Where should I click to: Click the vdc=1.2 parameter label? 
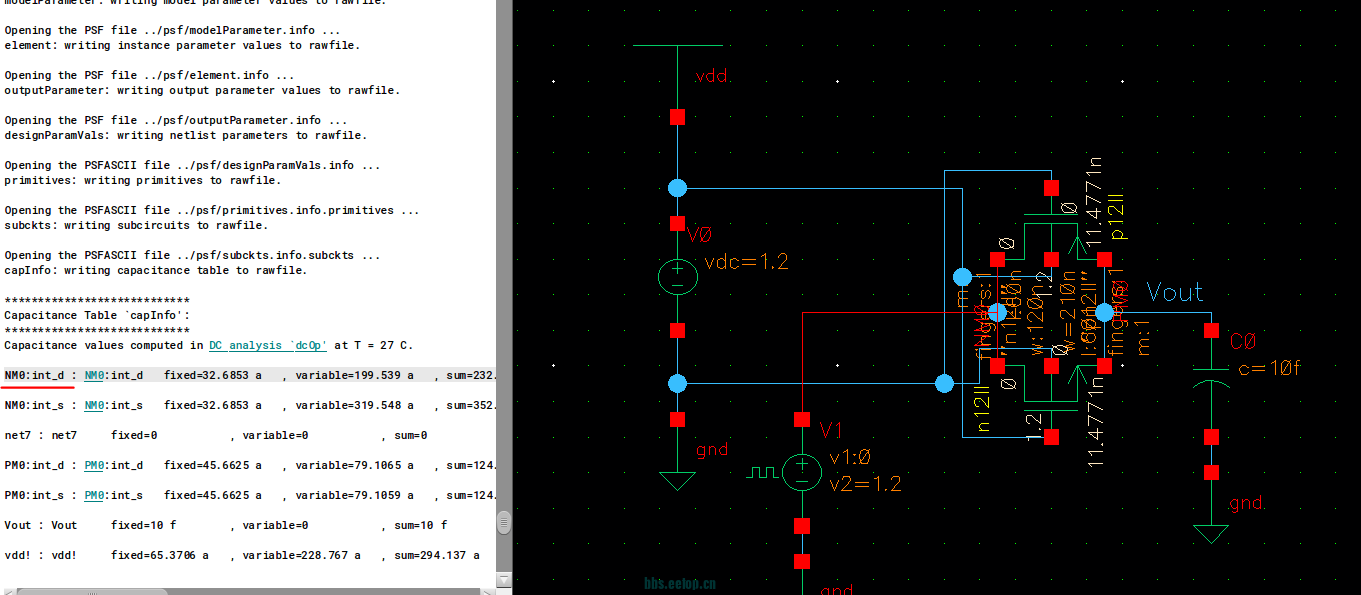click(747, 262)
